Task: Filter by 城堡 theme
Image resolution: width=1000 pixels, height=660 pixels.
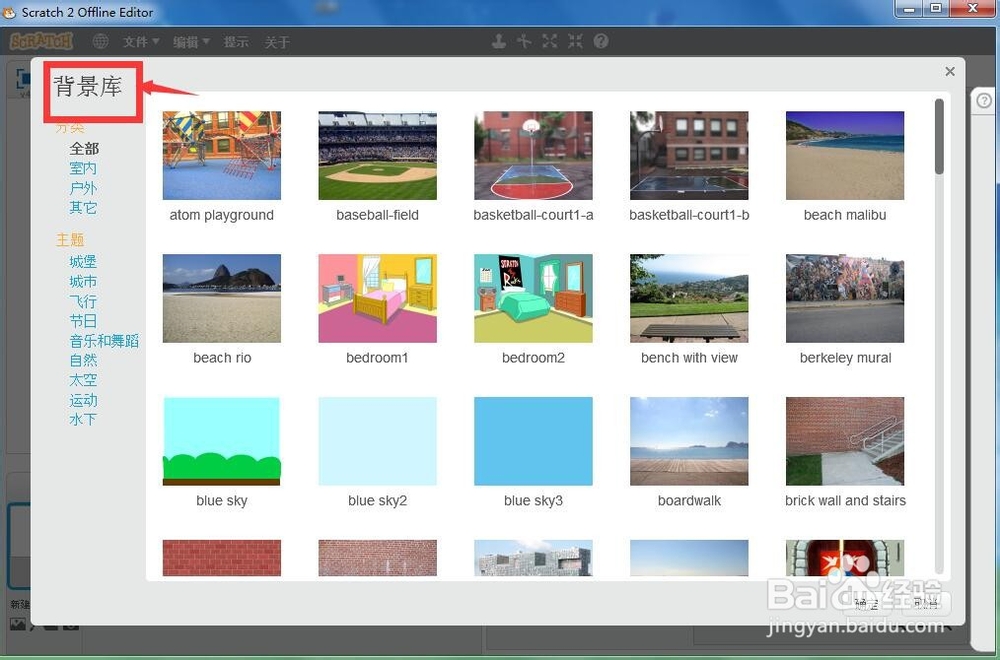Action: tap(84, 261)
